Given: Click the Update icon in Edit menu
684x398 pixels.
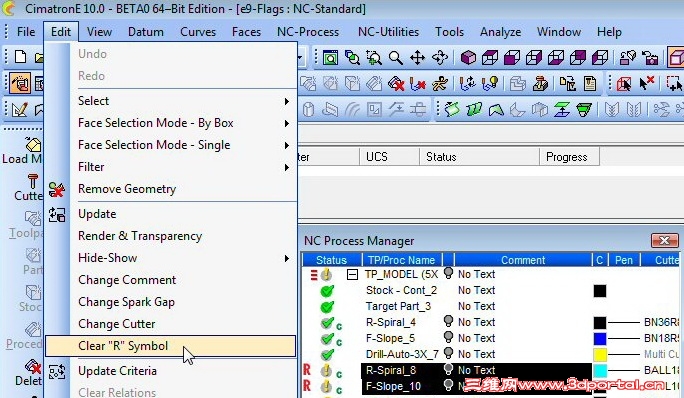Looking at the screenshot, I should tap(57, 214).
